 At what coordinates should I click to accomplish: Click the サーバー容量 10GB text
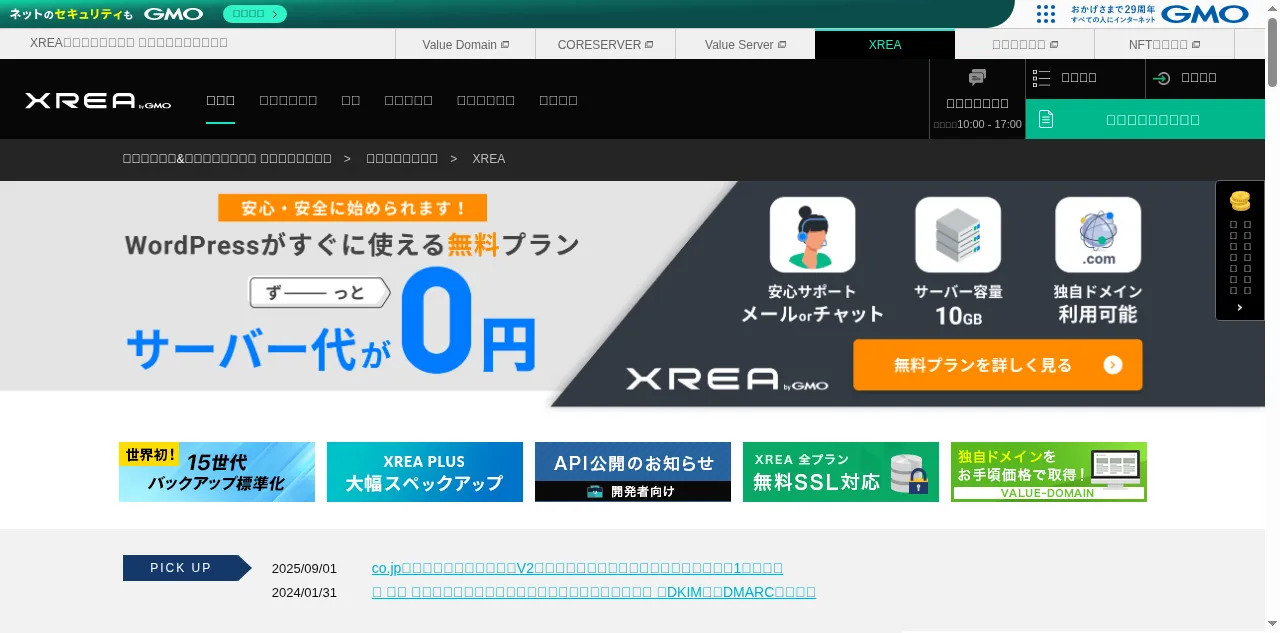click(x=958, y=304)
